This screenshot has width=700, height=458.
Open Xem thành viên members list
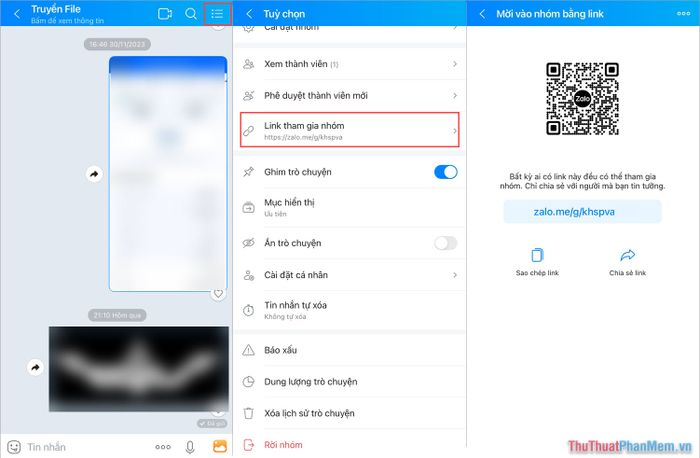coord(350,64)
